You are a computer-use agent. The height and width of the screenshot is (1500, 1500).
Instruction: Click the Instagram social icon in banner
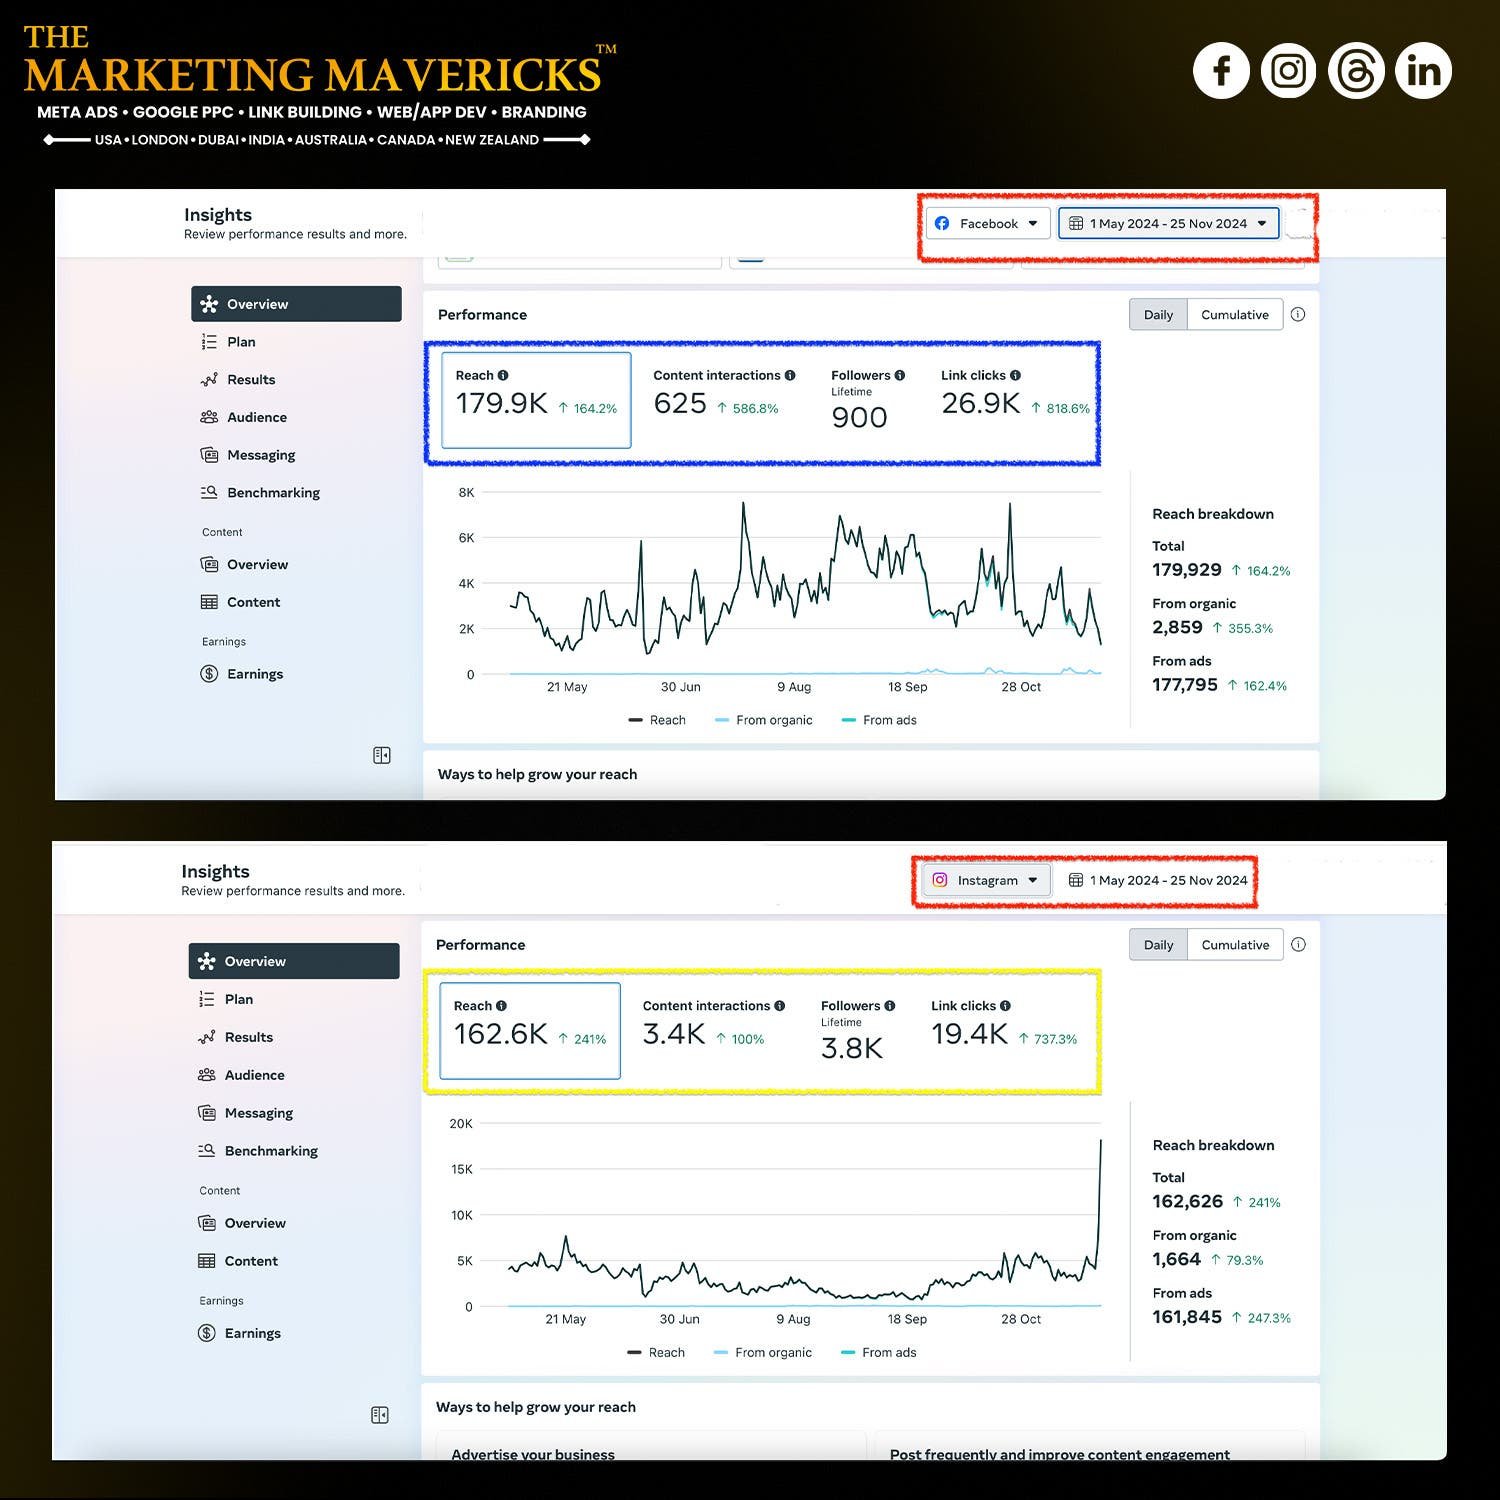point(1288,71)
